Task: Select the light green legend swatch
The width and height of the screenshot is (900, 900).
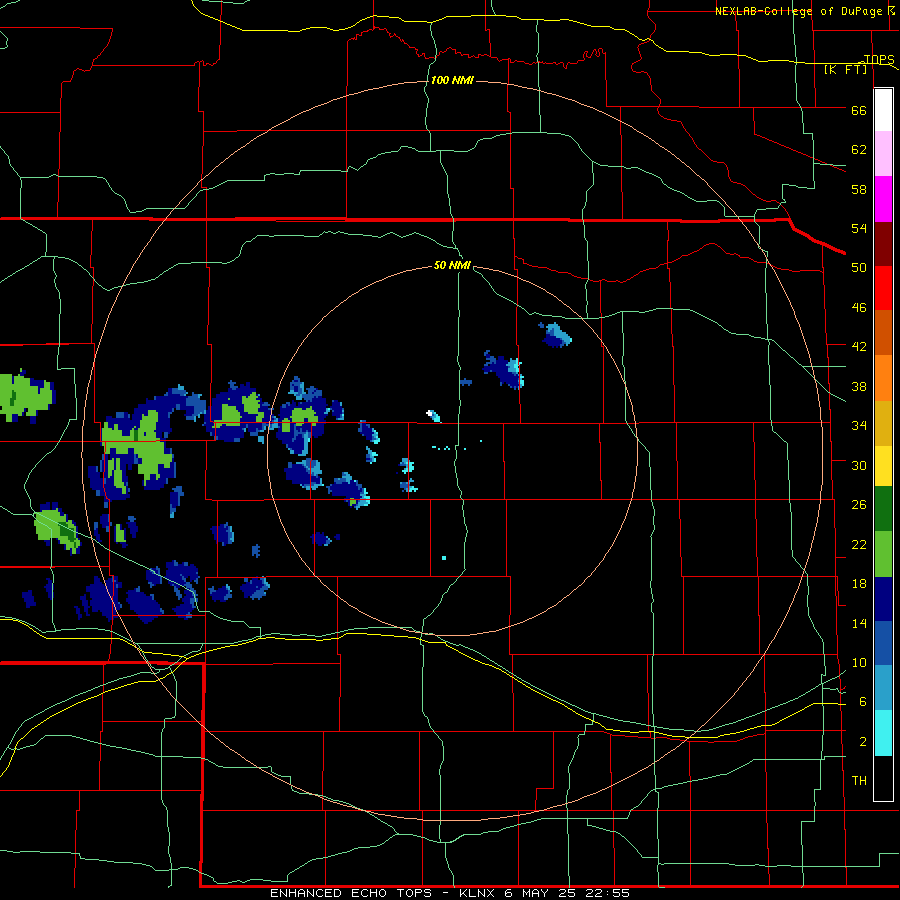Action: click(883, 554)
